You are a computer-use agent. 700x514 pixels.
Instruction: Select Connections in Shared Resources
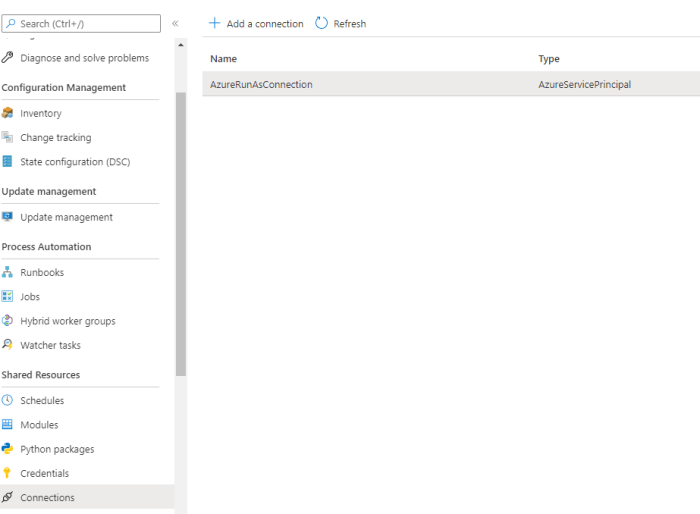(47, 497)
